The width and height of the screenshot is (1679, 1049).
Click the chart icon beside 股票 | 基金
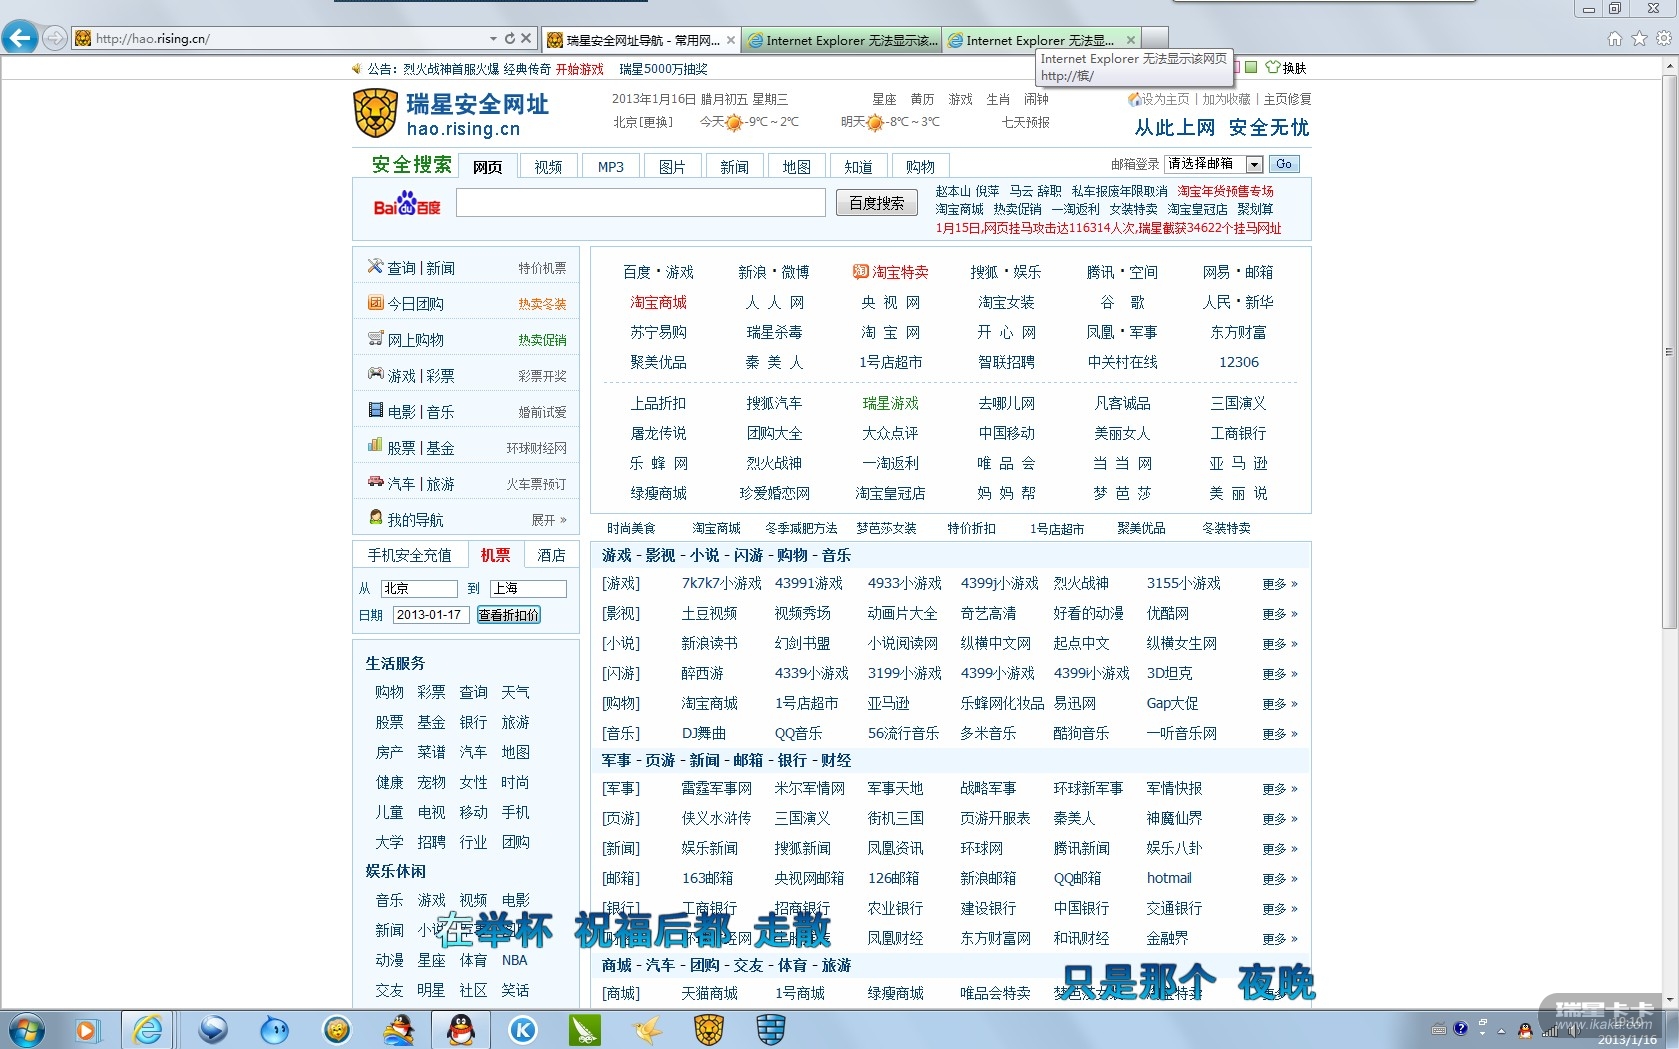coord(375,446)
